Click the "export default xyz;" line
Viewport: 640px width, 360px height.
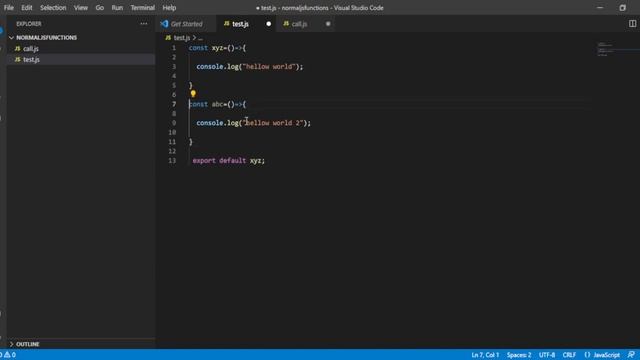(229, 161)
